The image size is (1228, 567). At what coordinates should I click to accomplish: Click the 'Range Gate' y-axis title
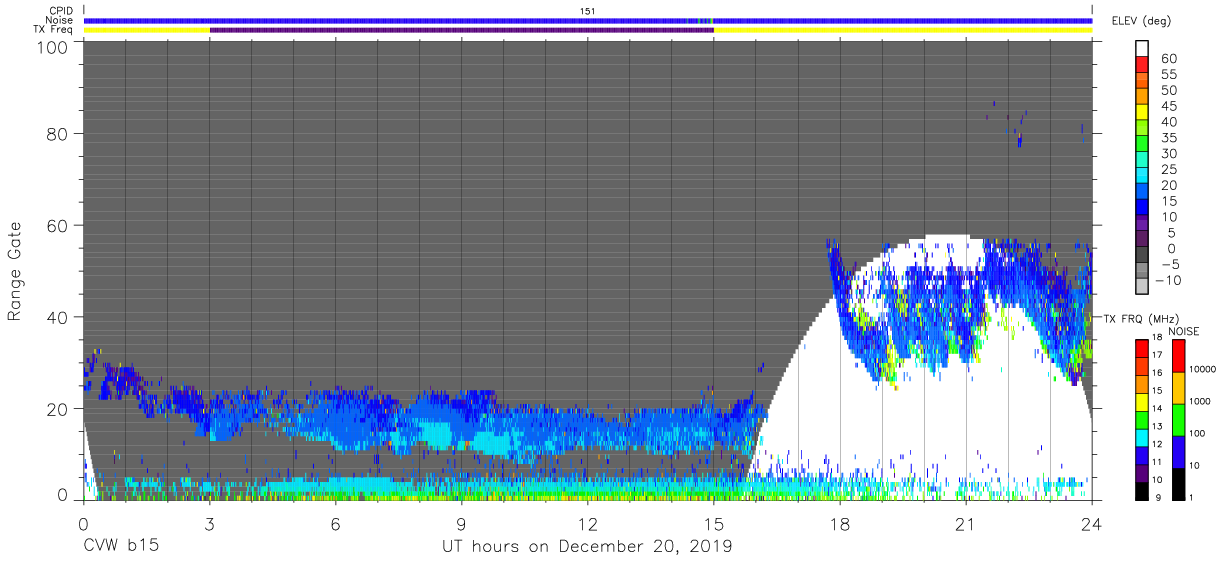pyautogui.click(x=15, y=270)
